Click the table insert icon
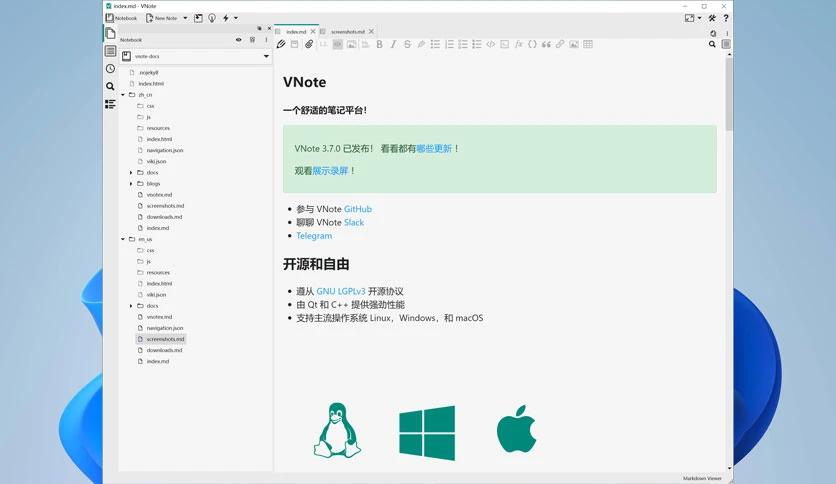The width and height of the screenshot is (836, 484). (588, 44)
